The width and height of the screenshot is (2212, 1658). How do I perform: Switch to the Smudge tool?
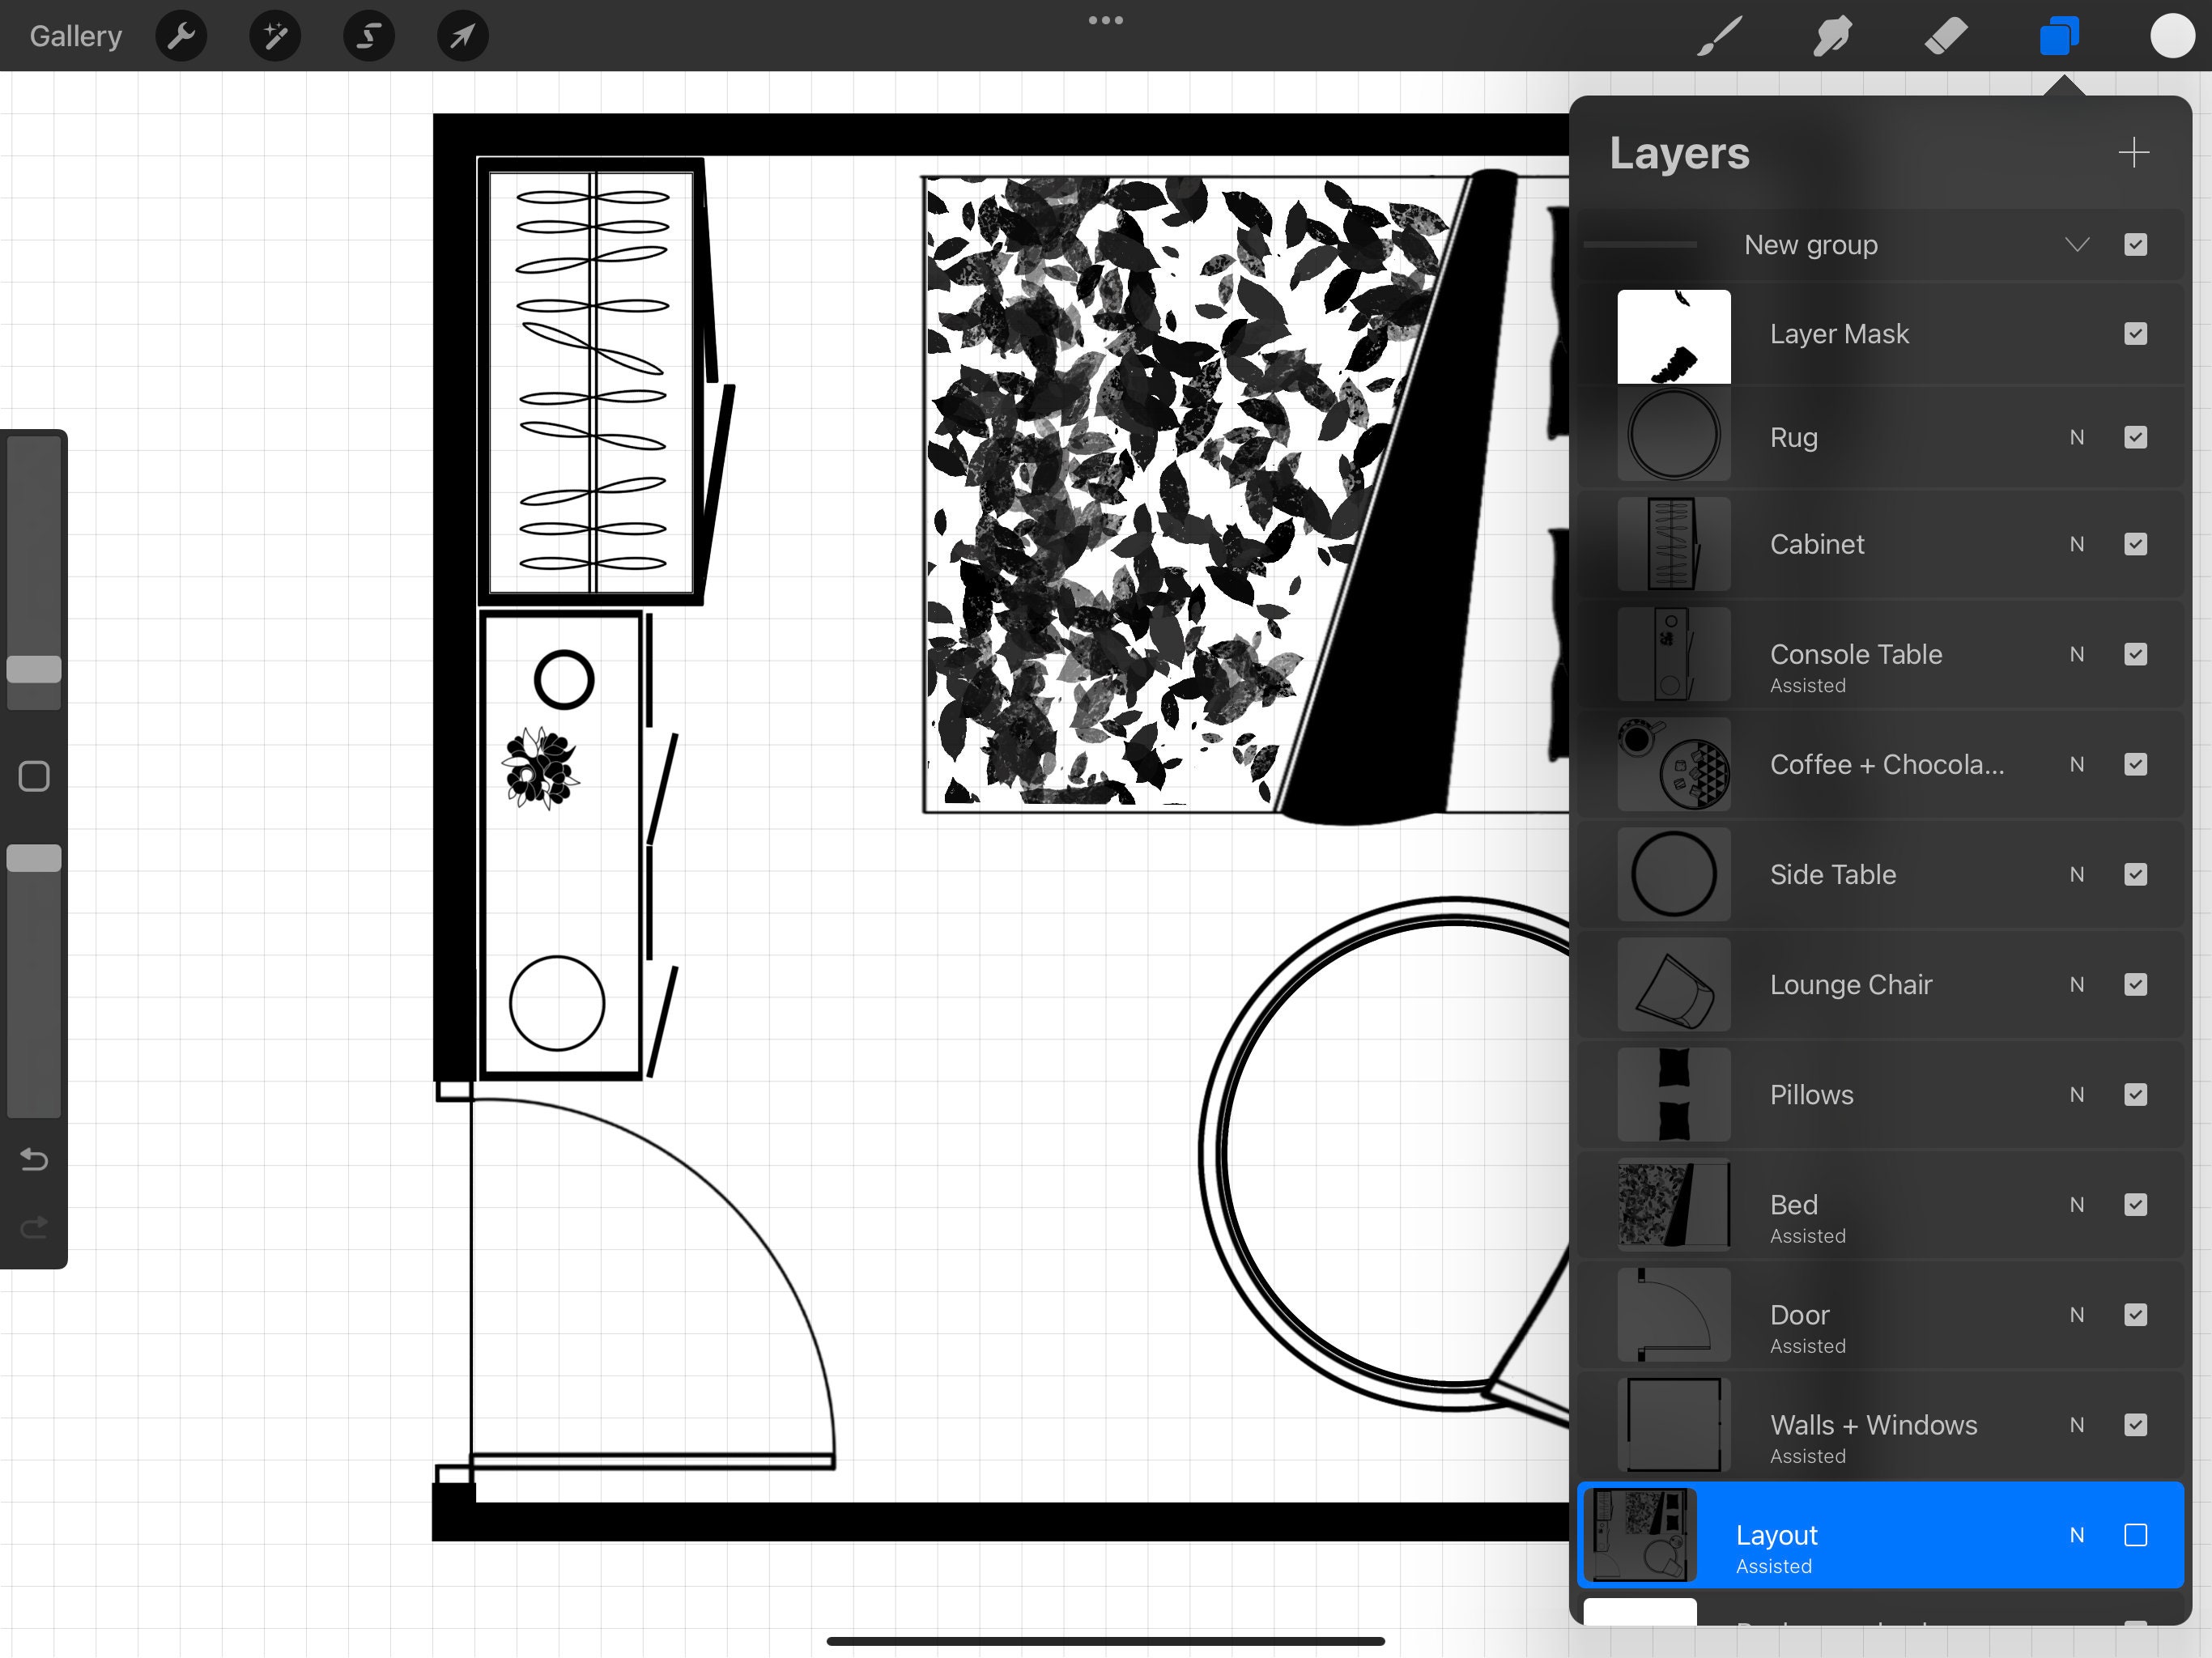1832,36
